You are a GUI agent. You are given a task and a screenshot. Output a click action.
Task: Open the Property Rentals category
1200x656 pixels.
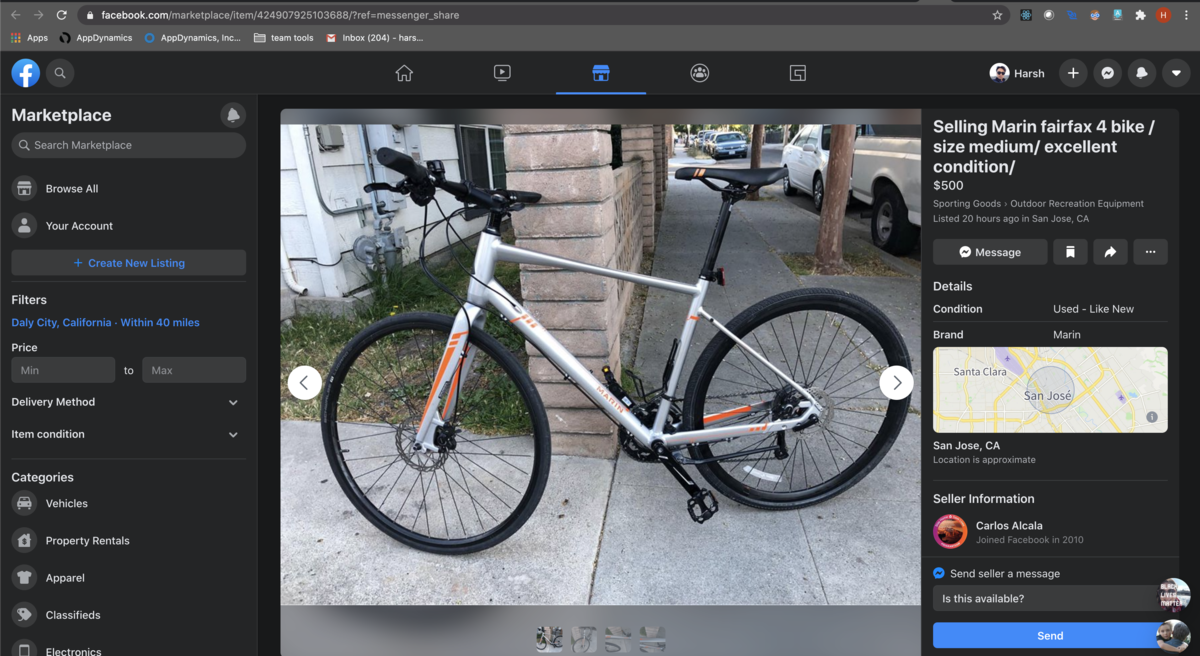[128, 541]
